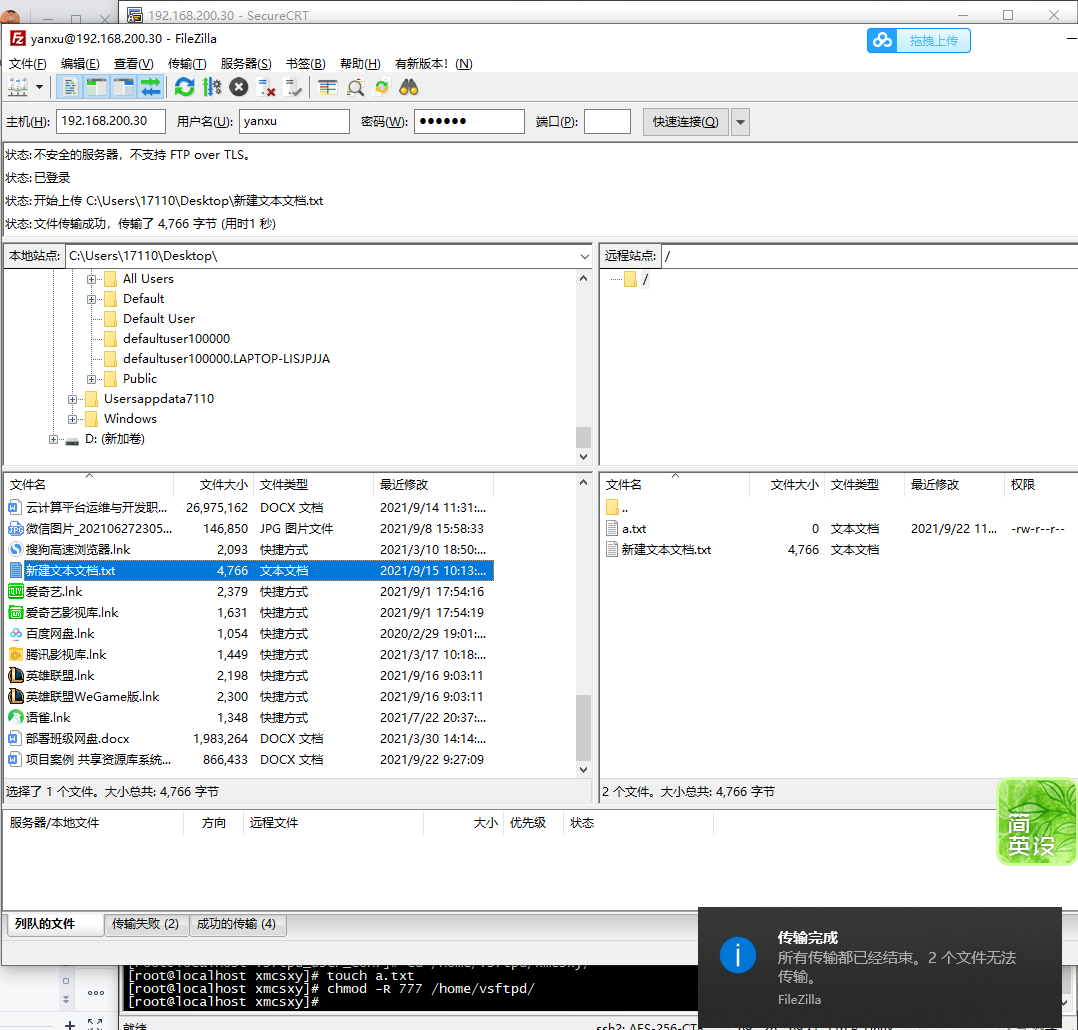Viewport: 1078px width, 1030px height.
Task: Cancel the current operation
Action: tap(239, 87)
